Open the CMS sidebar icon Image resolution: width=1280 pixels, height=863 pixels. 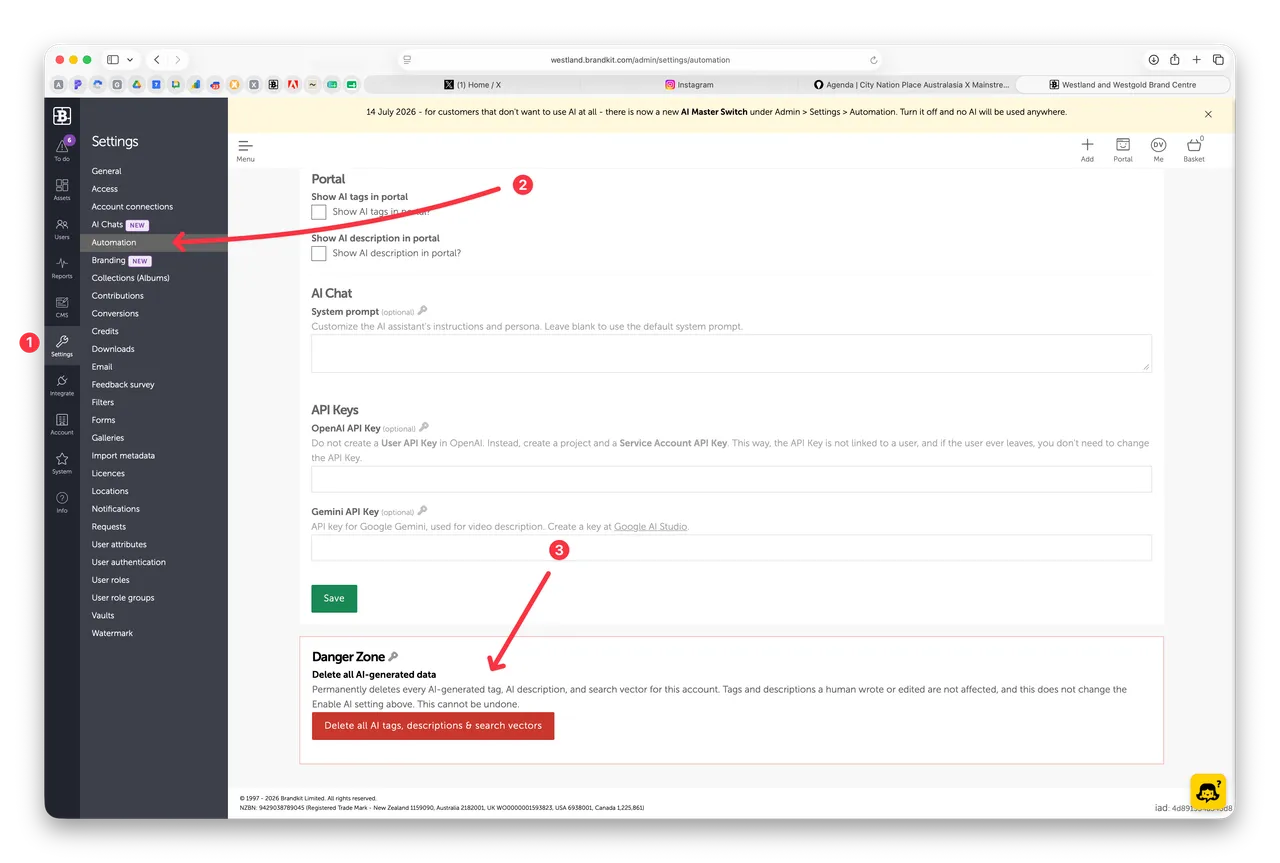[62, 306]
